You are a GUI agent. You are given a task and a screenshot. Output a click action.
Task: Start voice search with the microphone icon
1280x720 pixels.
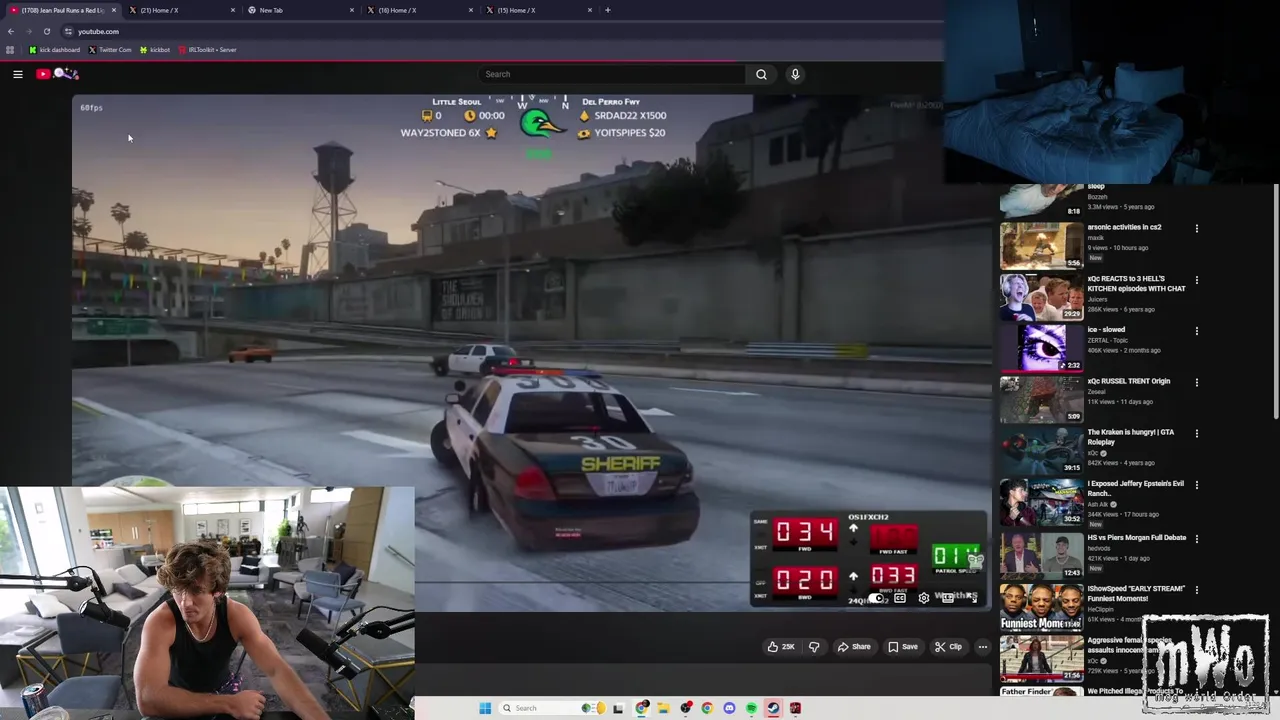tap(795, 74)
